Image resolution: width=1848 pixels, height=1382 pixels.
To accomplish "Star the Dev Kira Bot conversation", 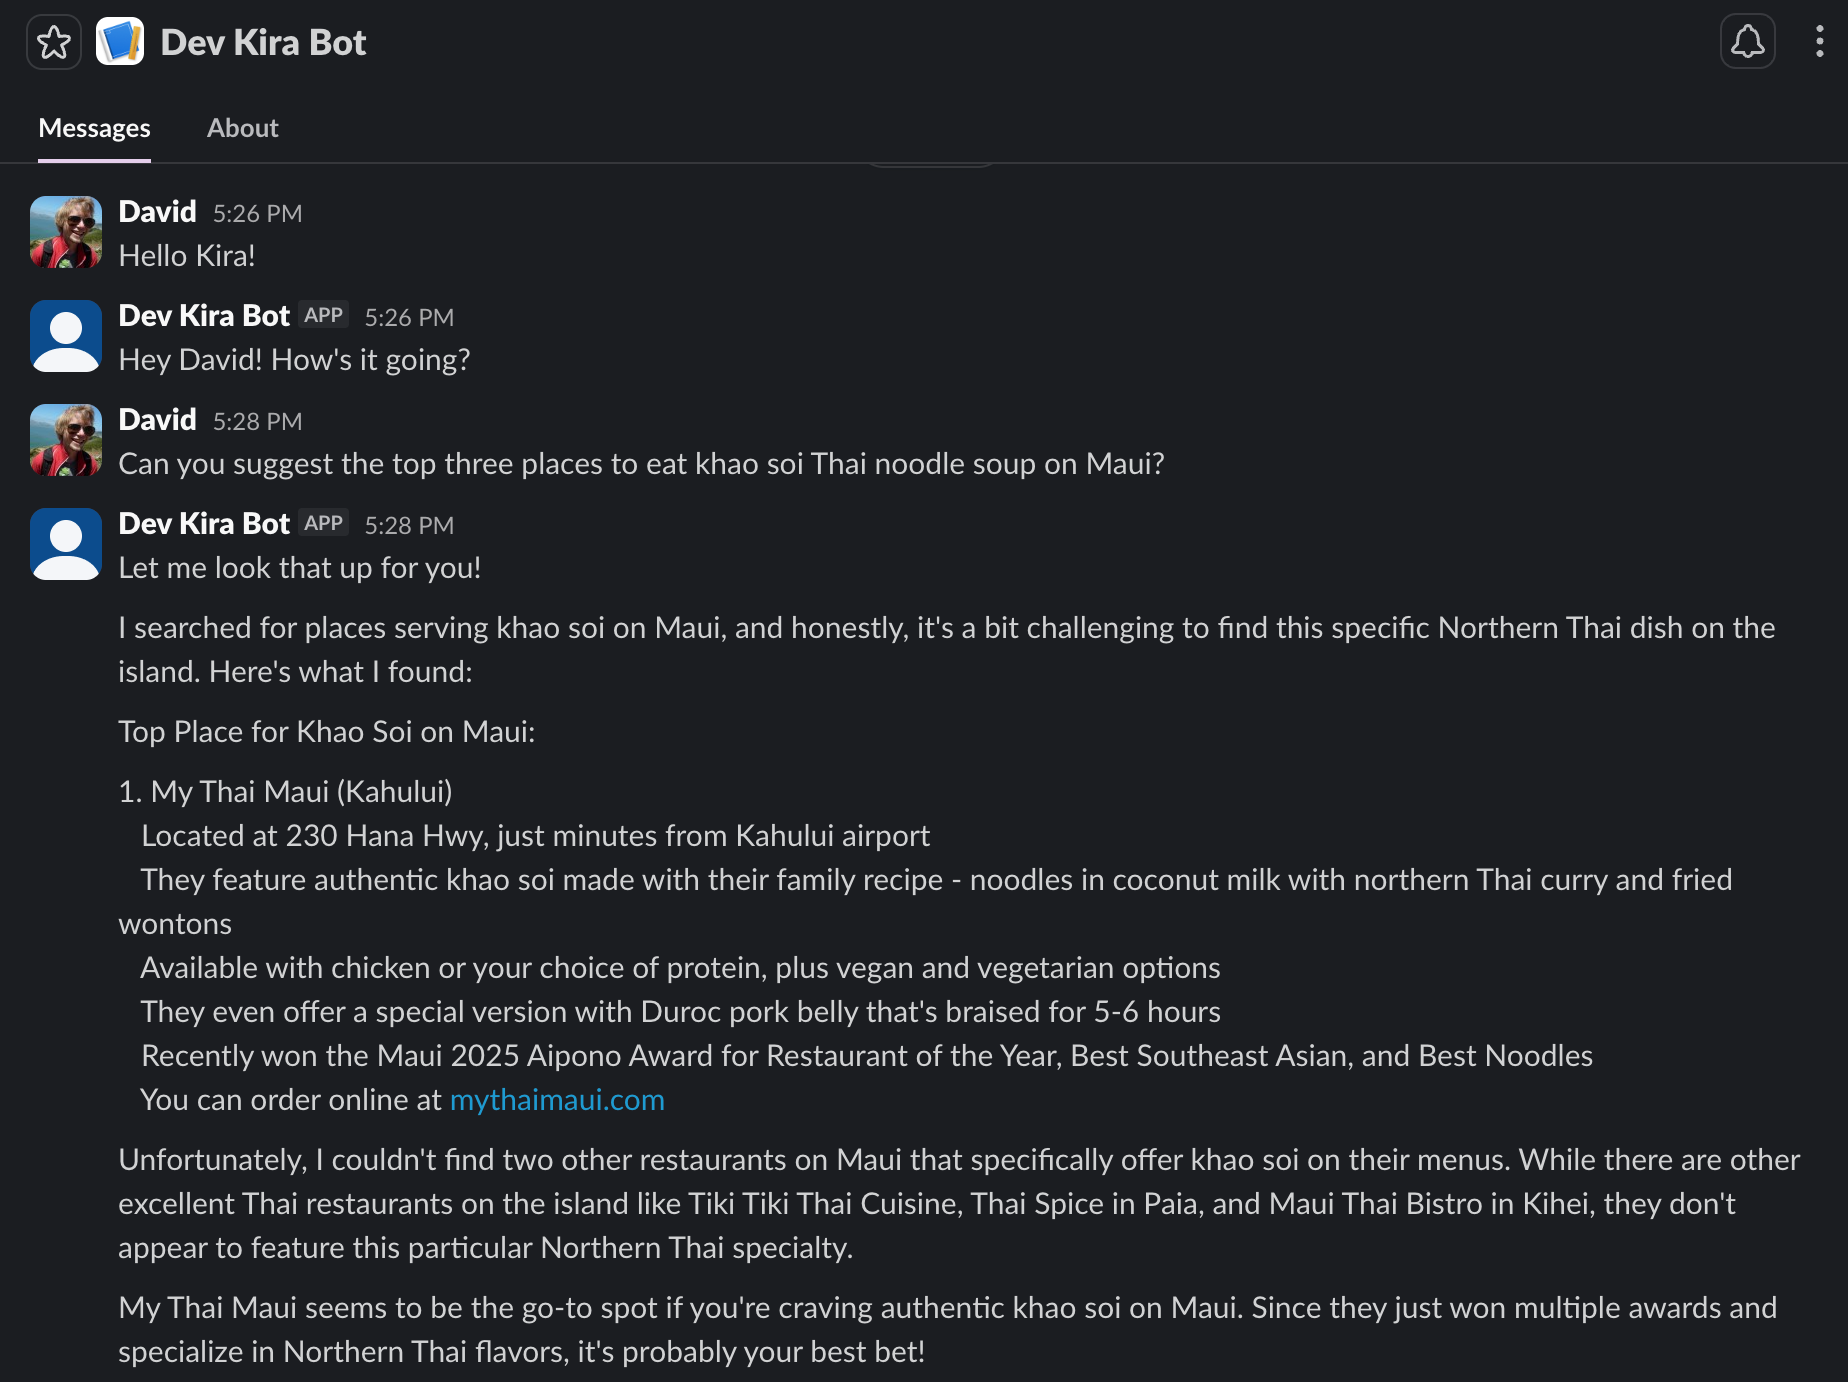I will [x=54, y=43].
